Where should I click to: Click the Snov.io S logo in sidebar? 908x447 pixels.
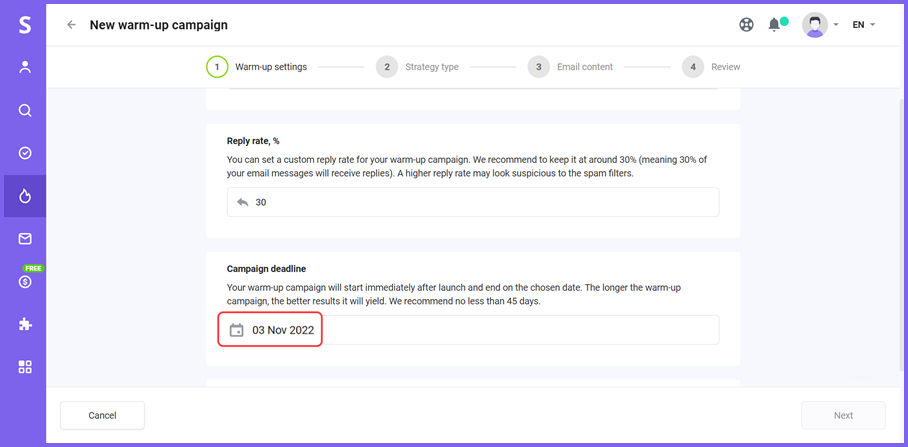(24, 25)
